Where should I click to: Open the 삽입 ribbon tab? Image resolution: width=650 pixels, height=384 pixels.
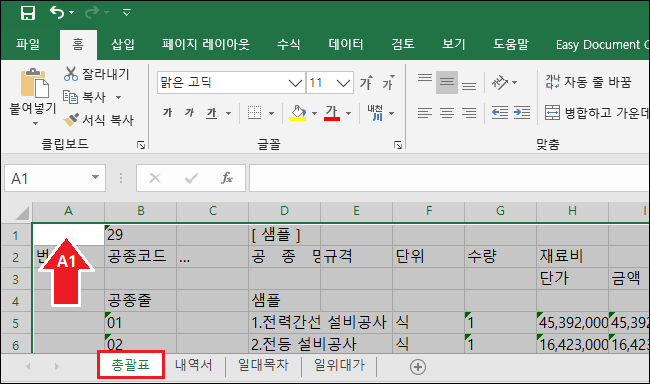tap(123, 44)
